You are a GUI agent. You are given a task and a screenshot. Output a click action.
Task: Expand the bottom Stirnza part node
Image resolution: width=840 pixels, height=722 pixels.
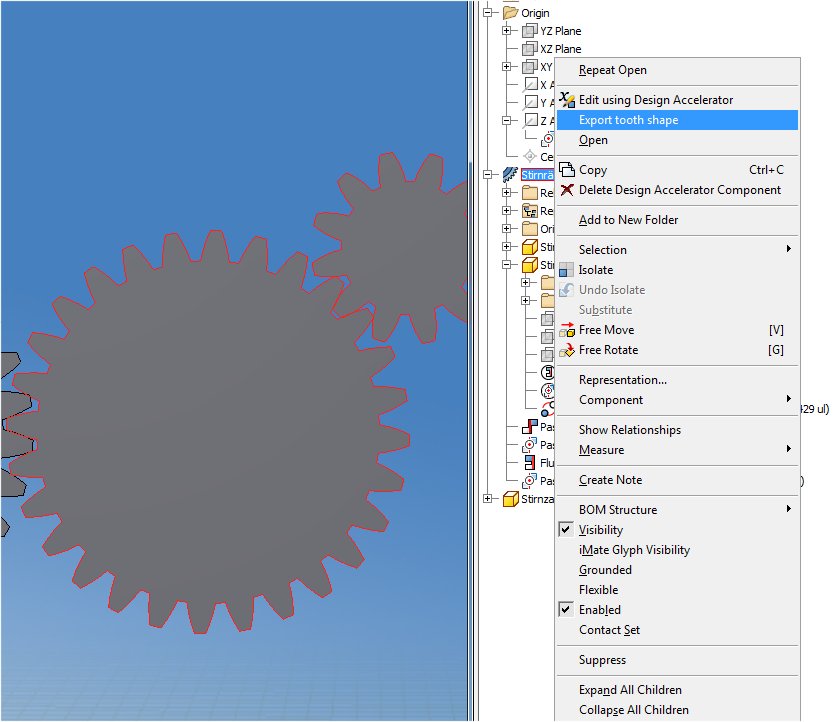488,499
